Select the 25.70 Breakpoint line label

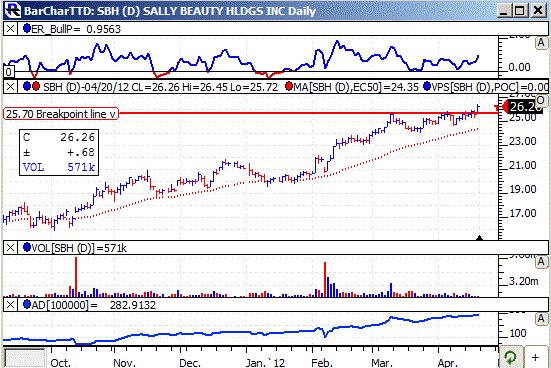(x=61, y=114)
